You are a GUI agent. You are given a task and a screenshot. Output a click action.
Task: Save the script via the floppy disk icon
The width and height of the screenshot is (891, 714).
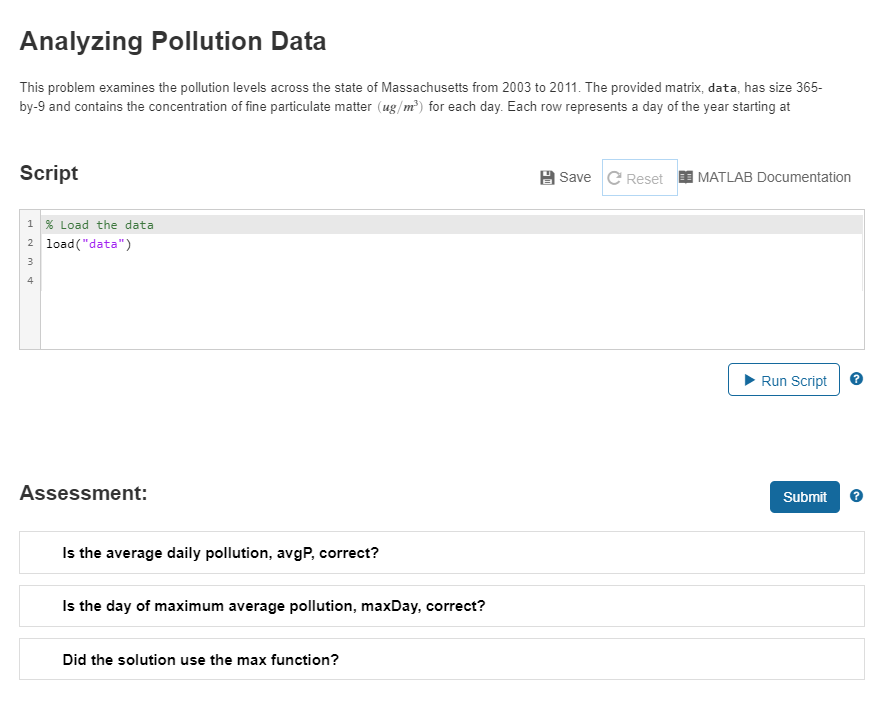pyautogui.click(x=547, y=177)
